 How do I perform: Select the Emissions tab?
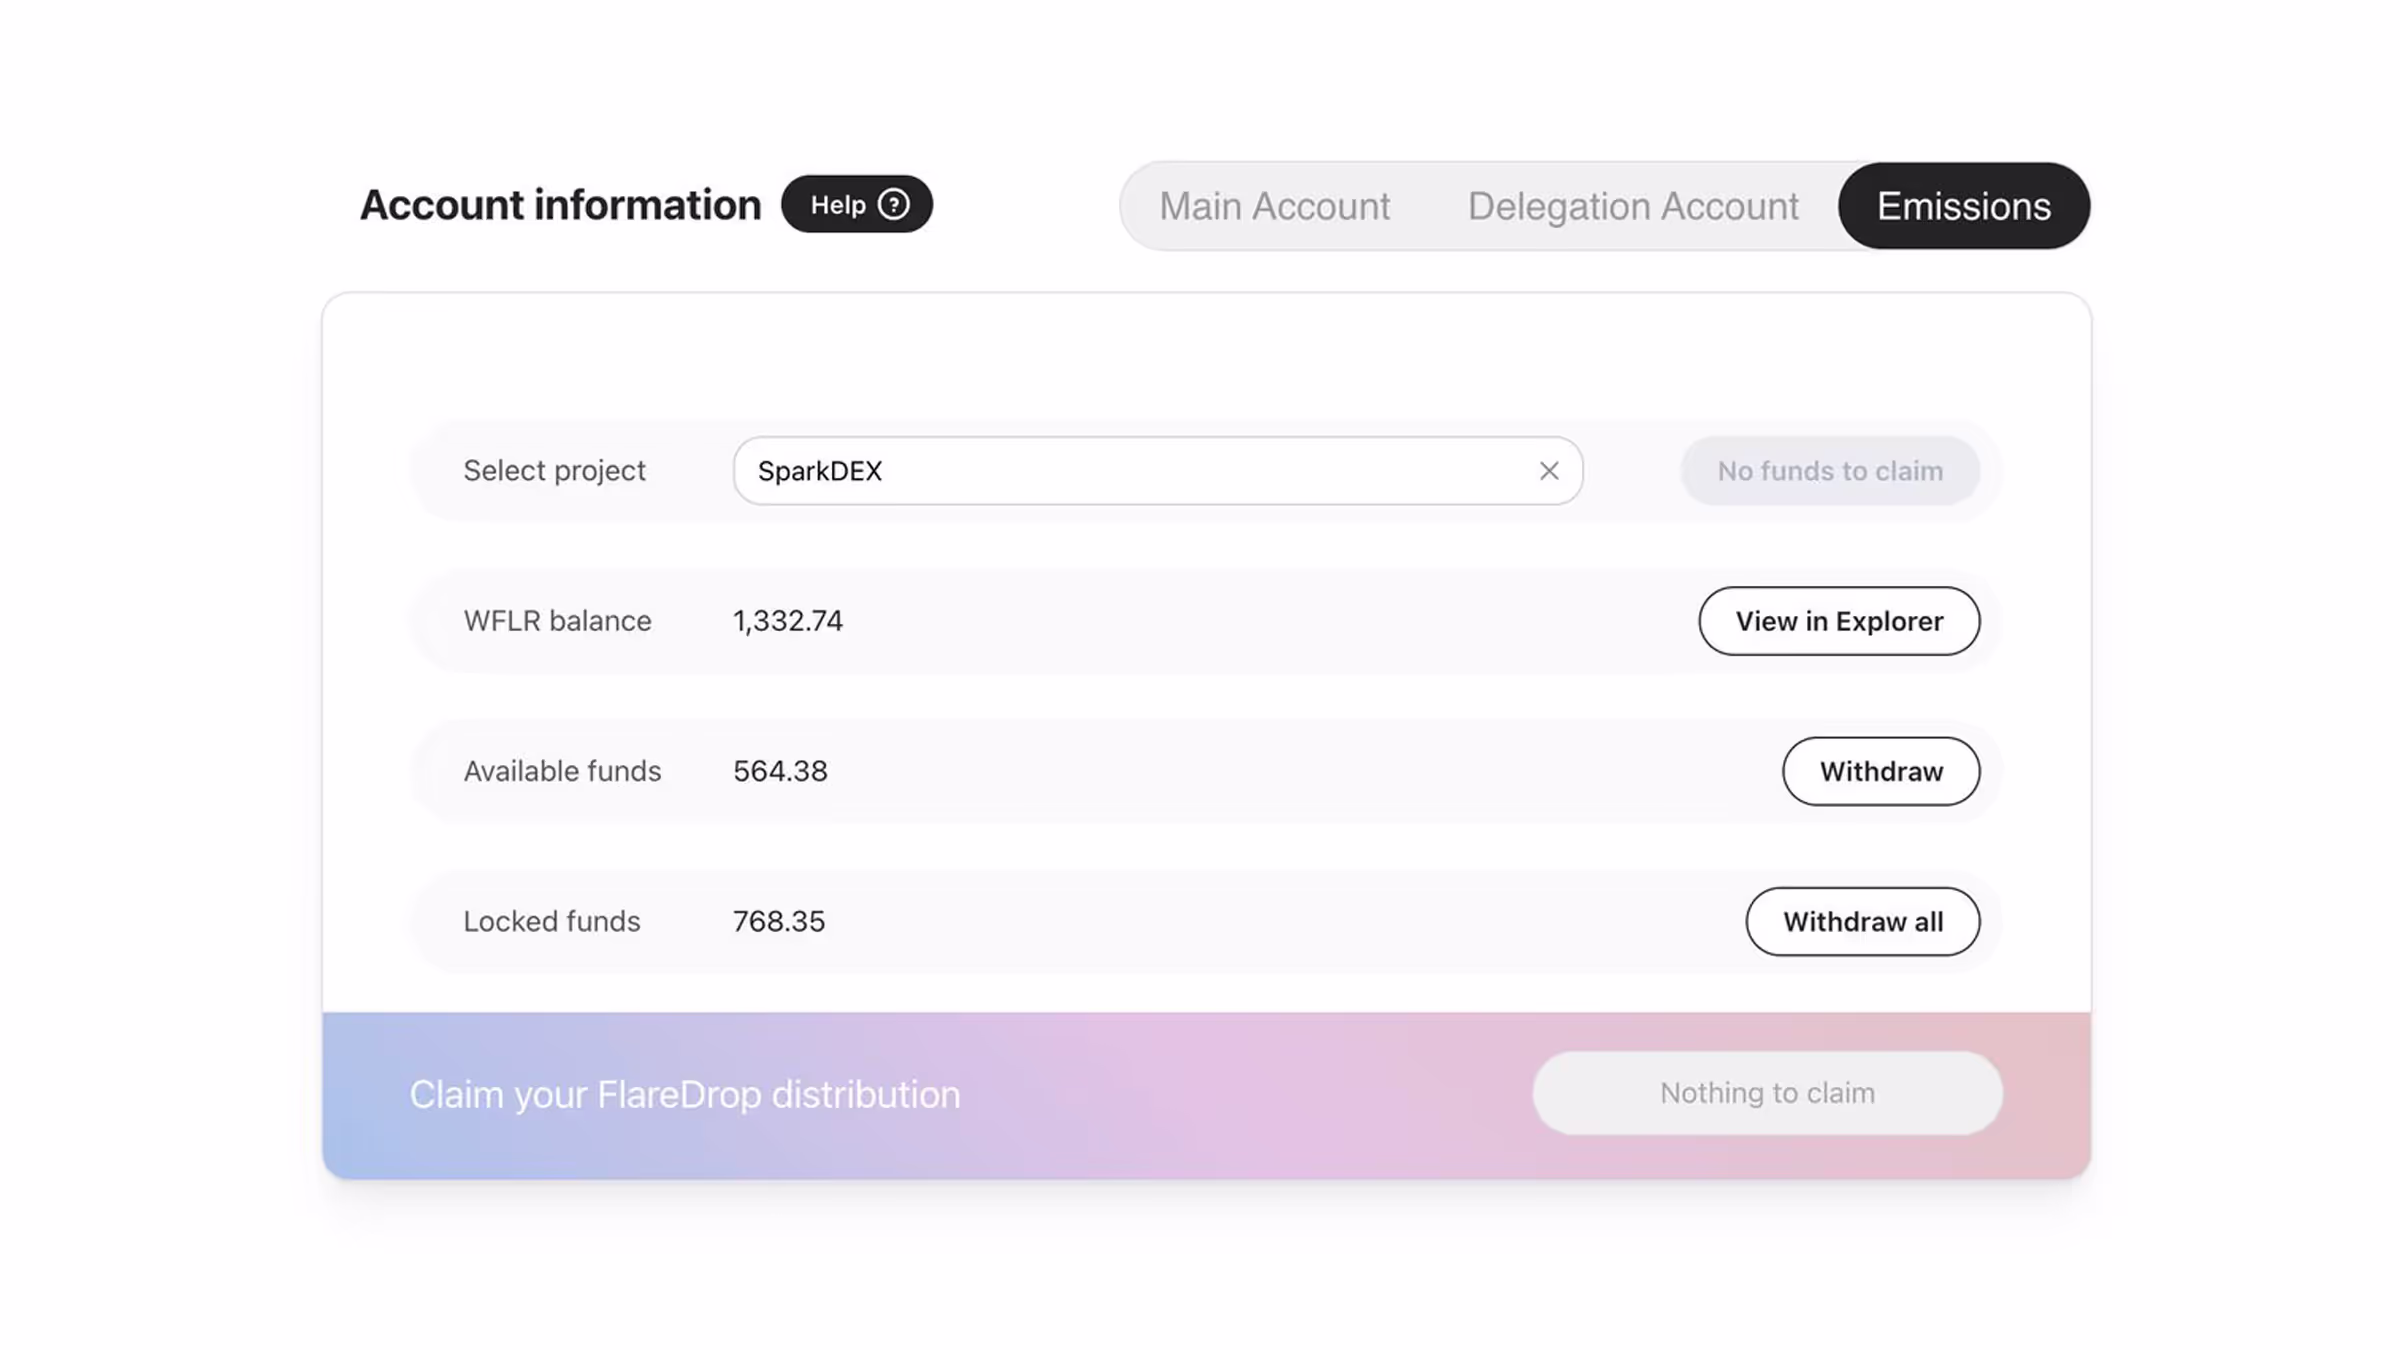point(1963,206)
